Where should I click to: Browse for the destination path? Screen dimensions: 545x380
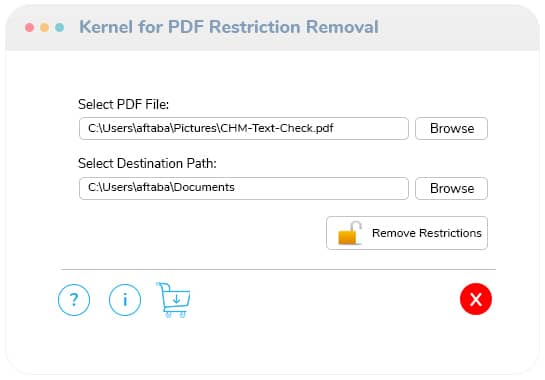click(x=452, y=188)
